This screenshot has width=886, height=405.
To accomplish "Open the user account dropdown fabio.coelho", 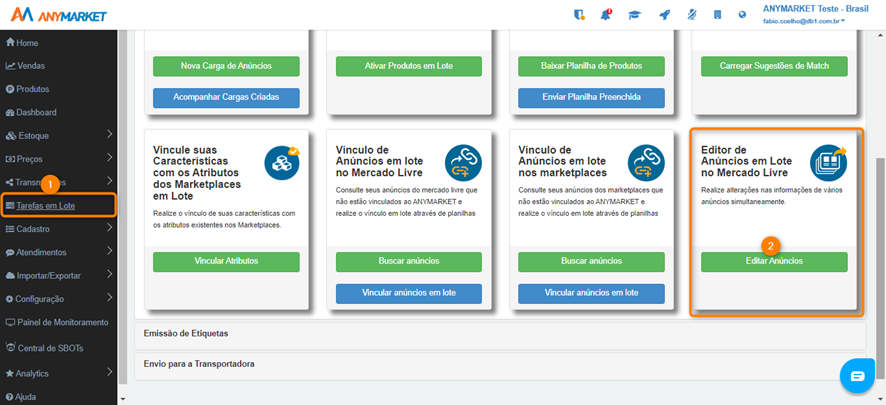I will click(x=804, y=20).
